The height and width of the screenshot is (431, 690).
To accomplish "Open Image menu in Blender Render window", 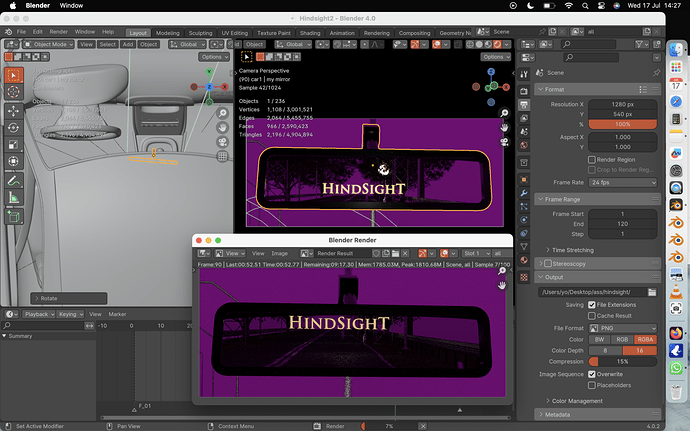I will click(x=279, y=253).
